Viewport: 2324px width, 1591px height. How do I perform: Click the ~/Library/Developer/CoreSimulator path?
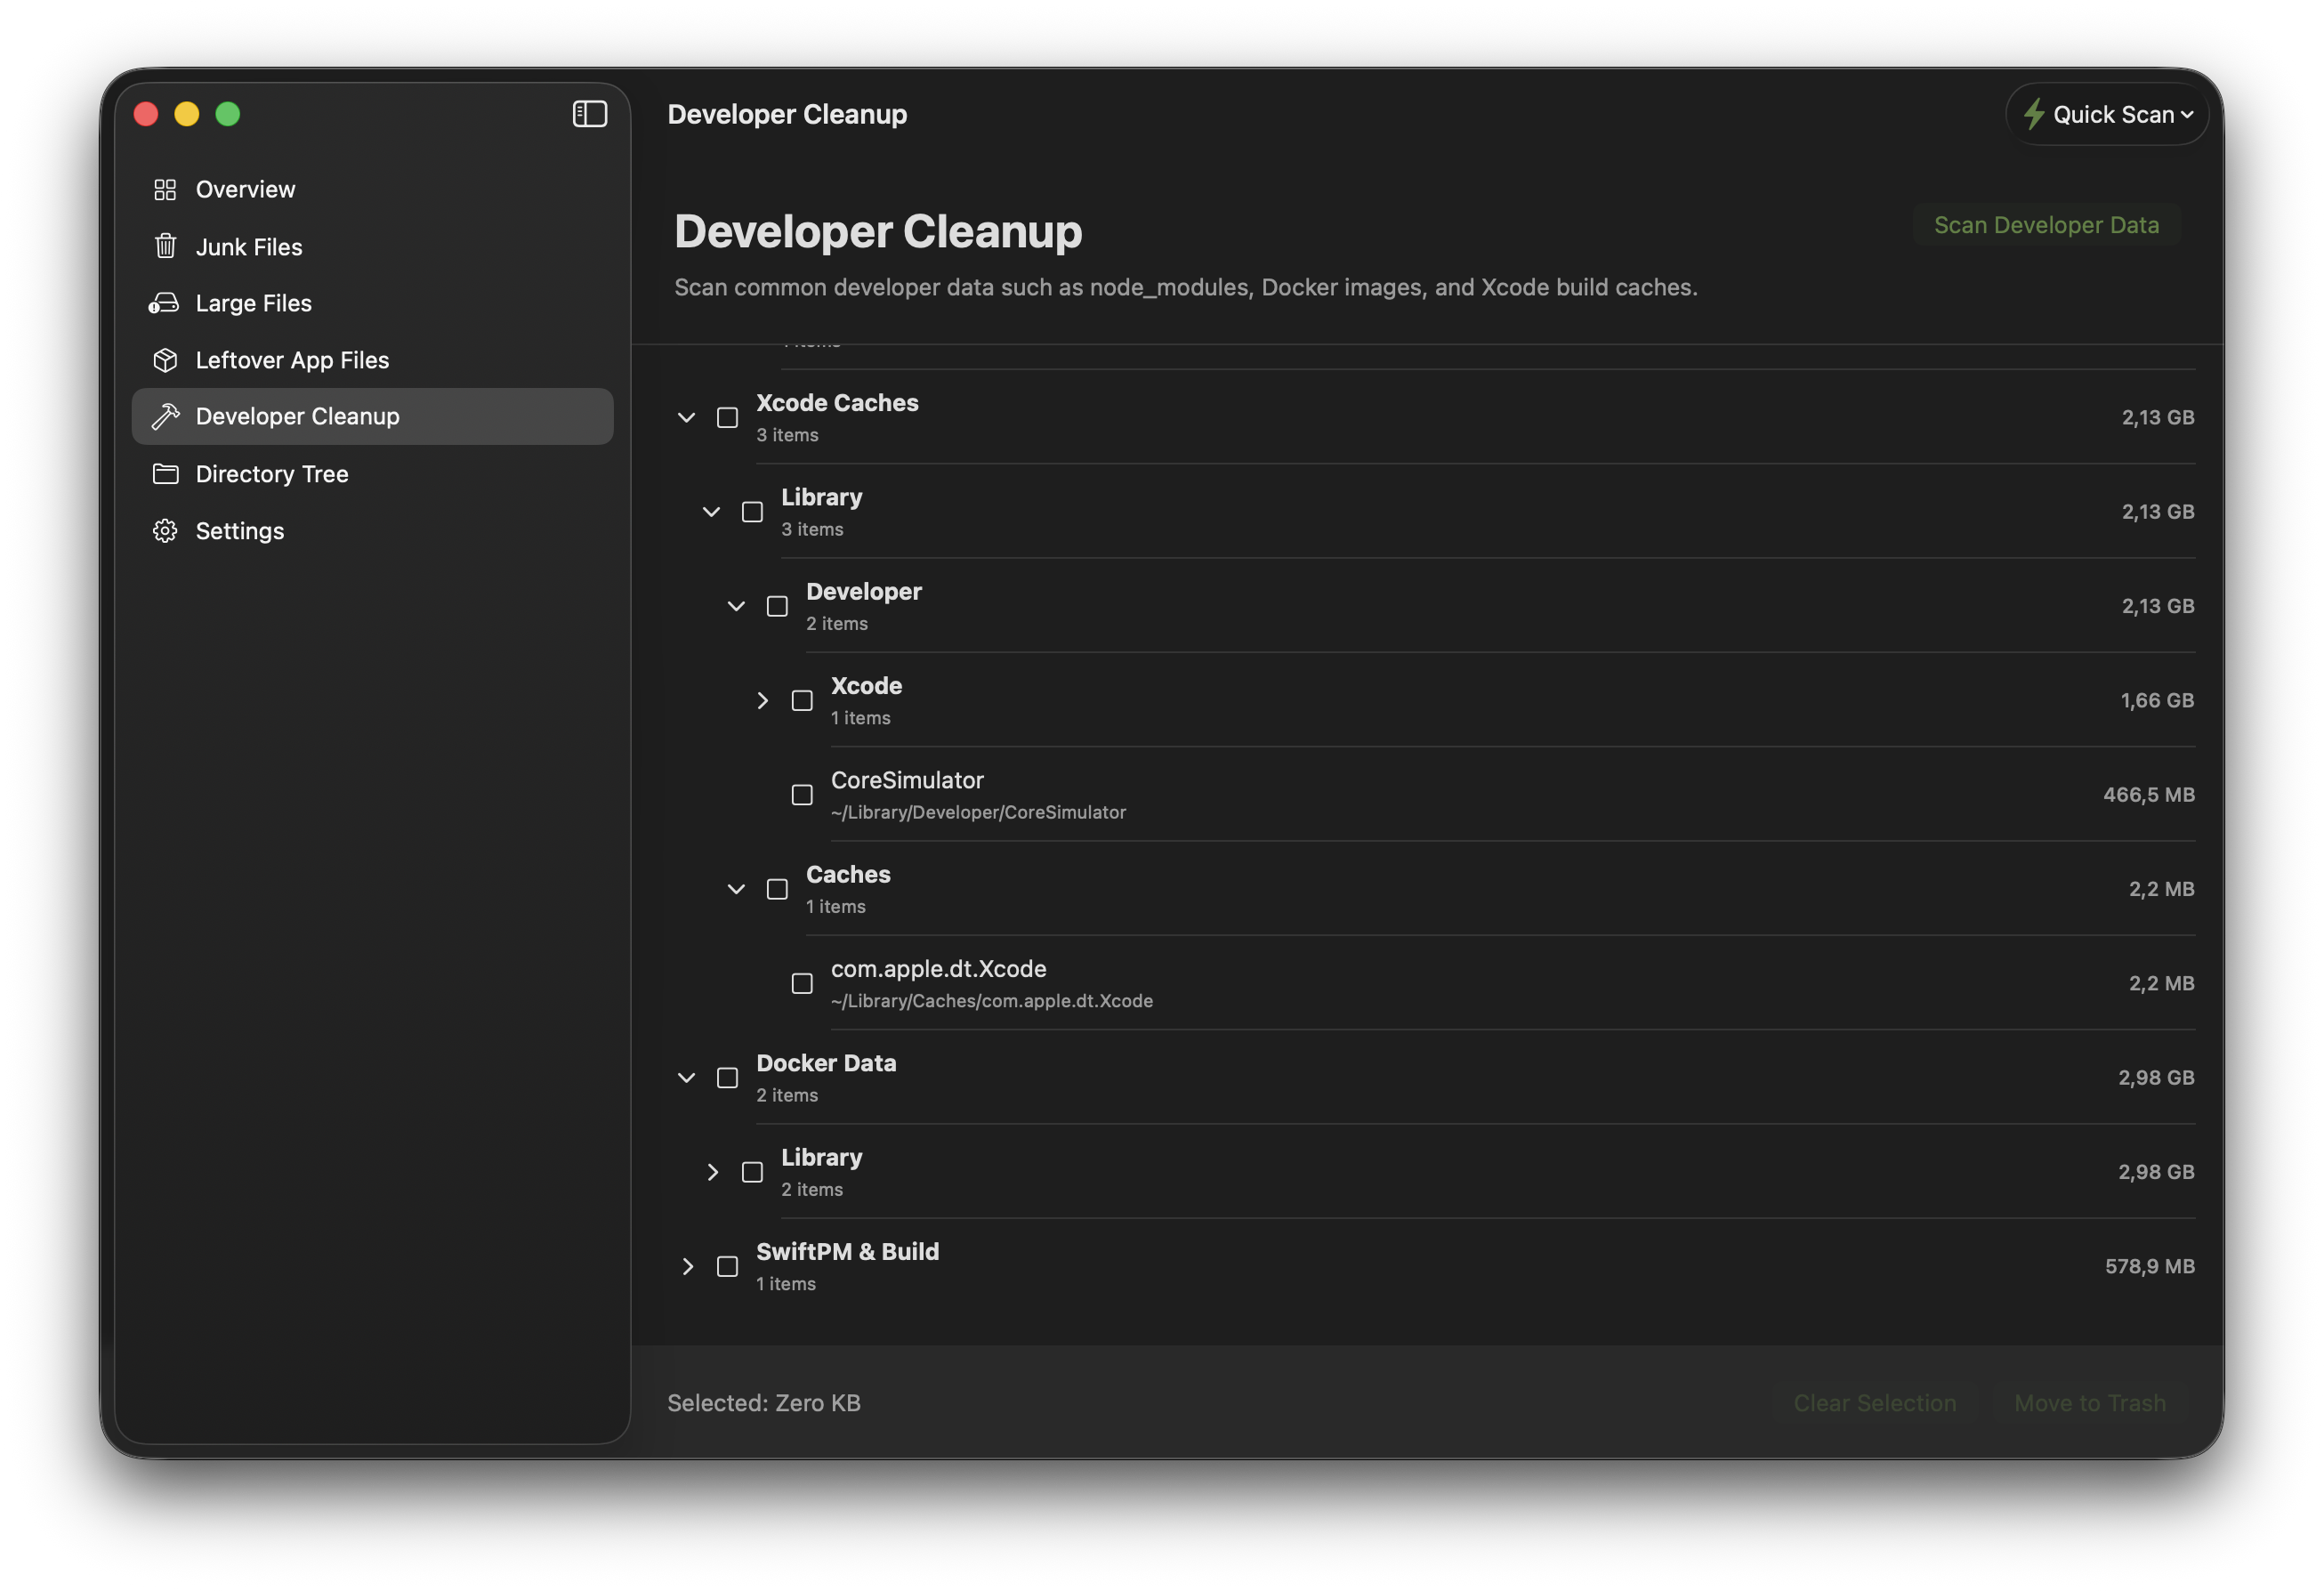click(978, 812)
